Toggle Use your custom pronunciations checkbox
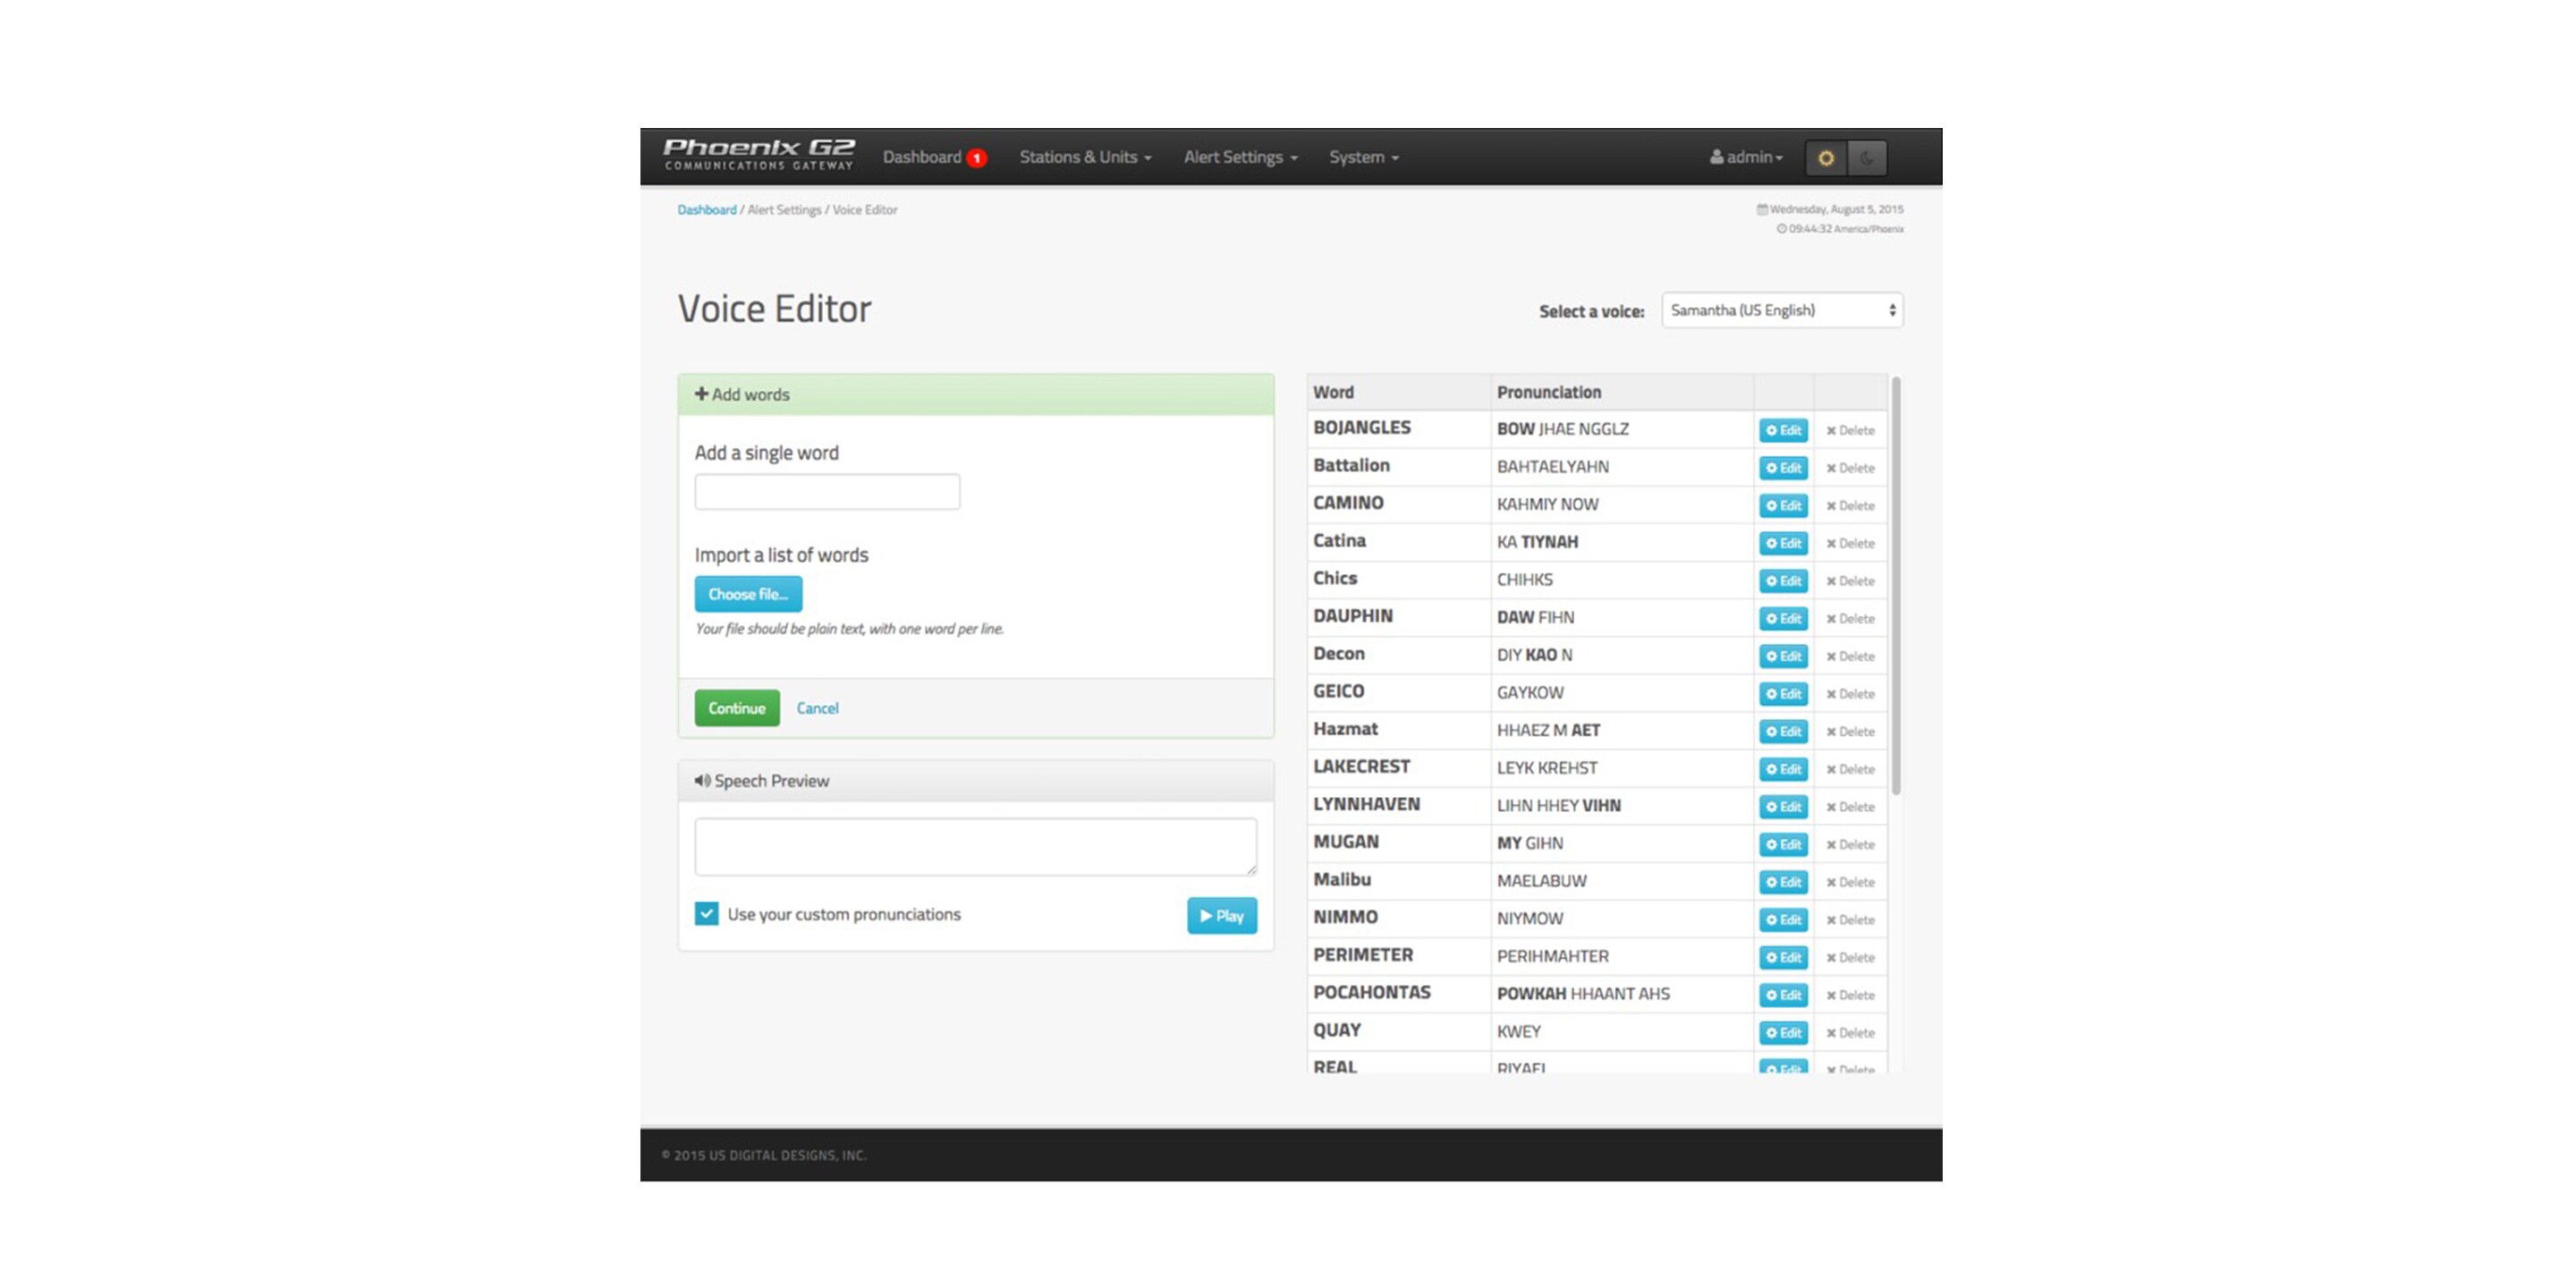Image resolution: width=2576 pixels, height=1288 pixels. [706, 914]
